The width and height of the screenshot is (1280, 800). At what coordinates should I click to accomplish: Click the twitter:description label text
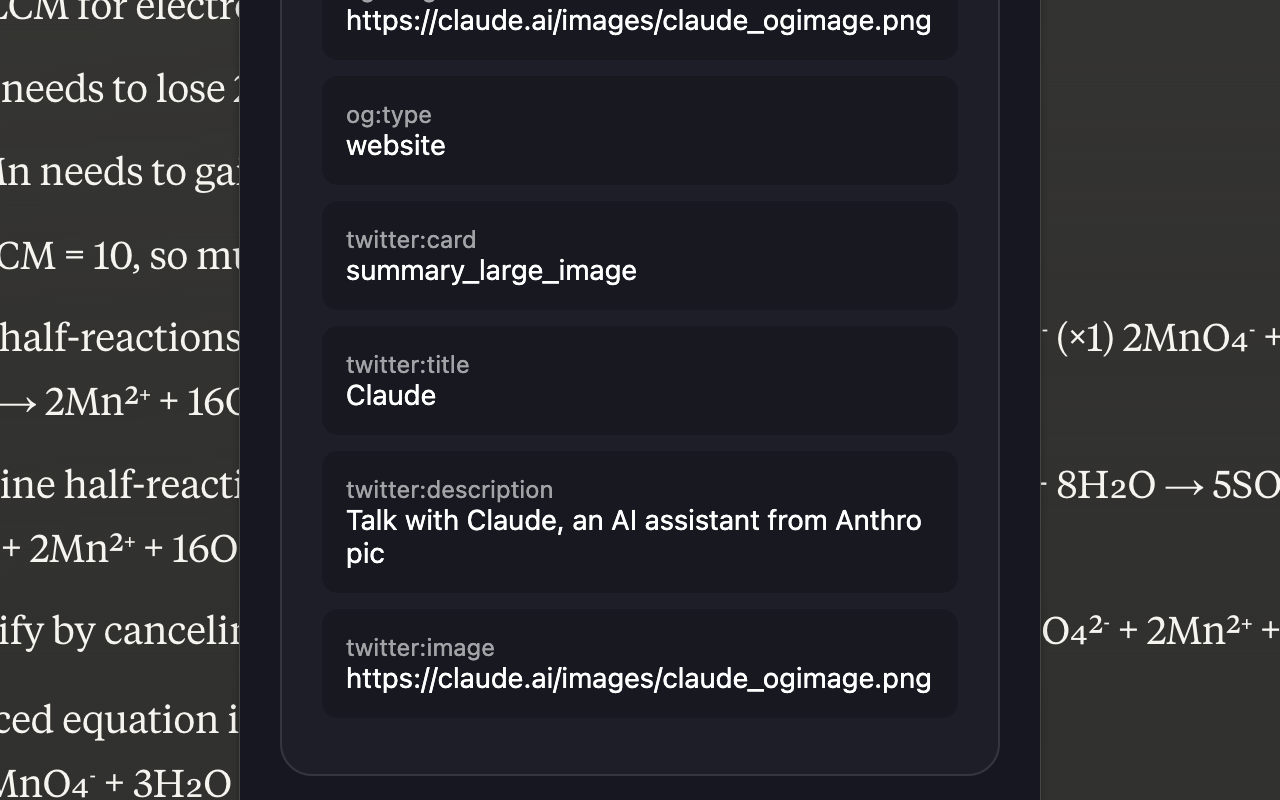click(450, 489)
